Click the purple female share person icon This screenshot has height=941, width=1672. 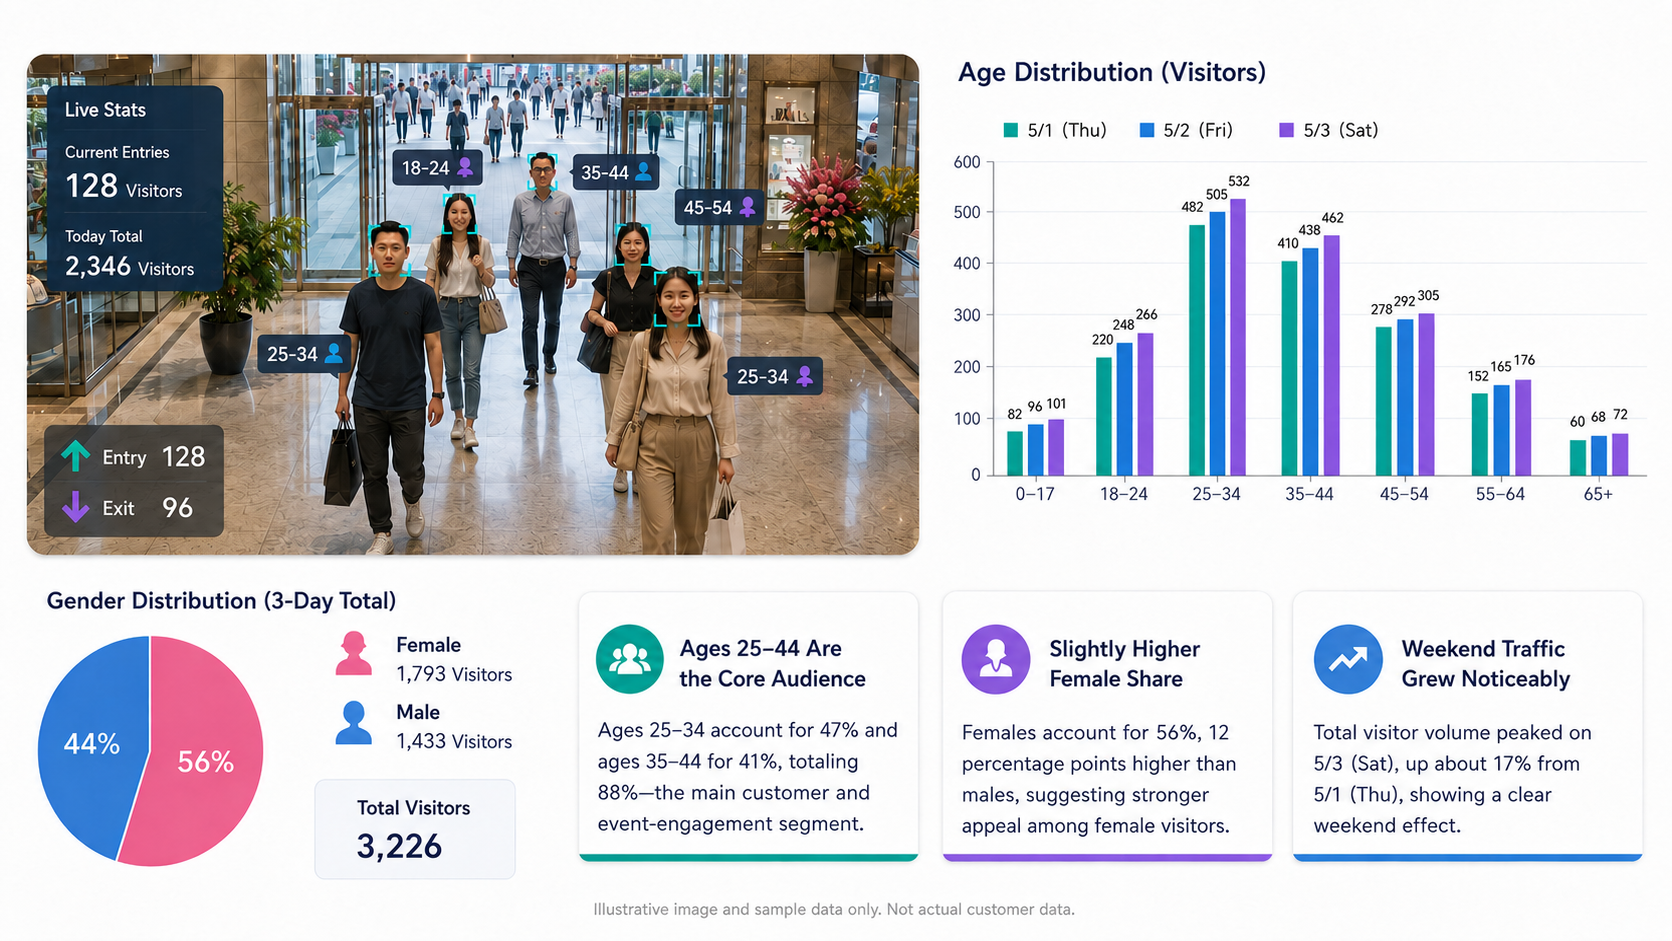(996, 659)
